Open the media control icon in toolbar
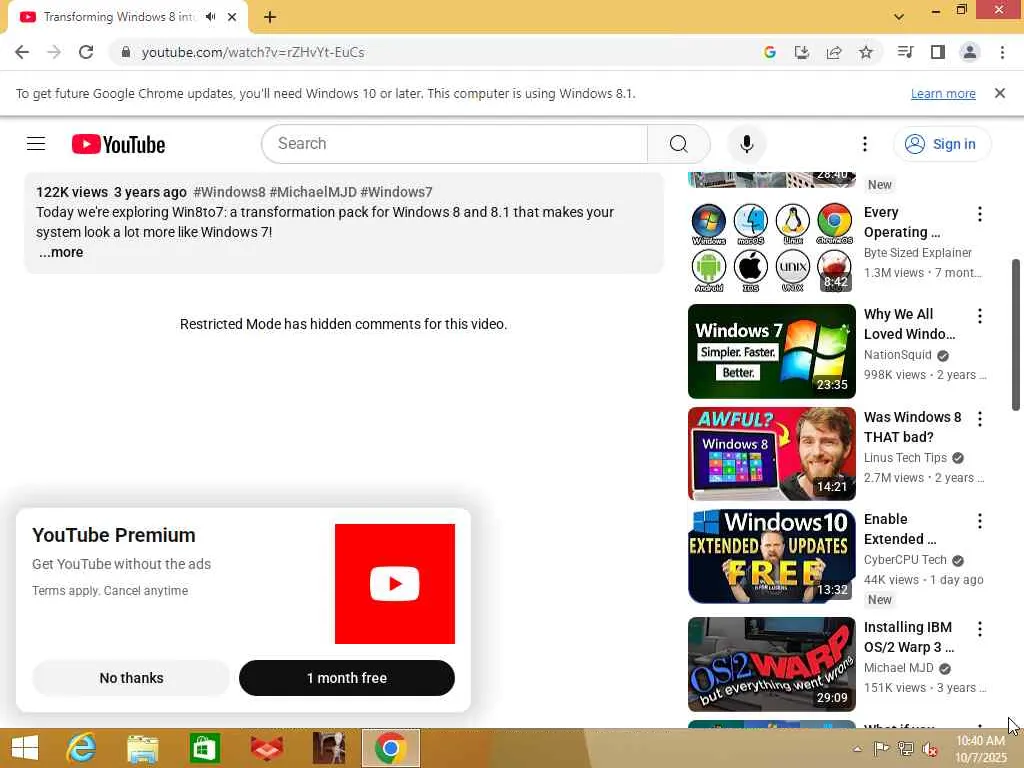 pyautogui.click(x=906, y=52)
